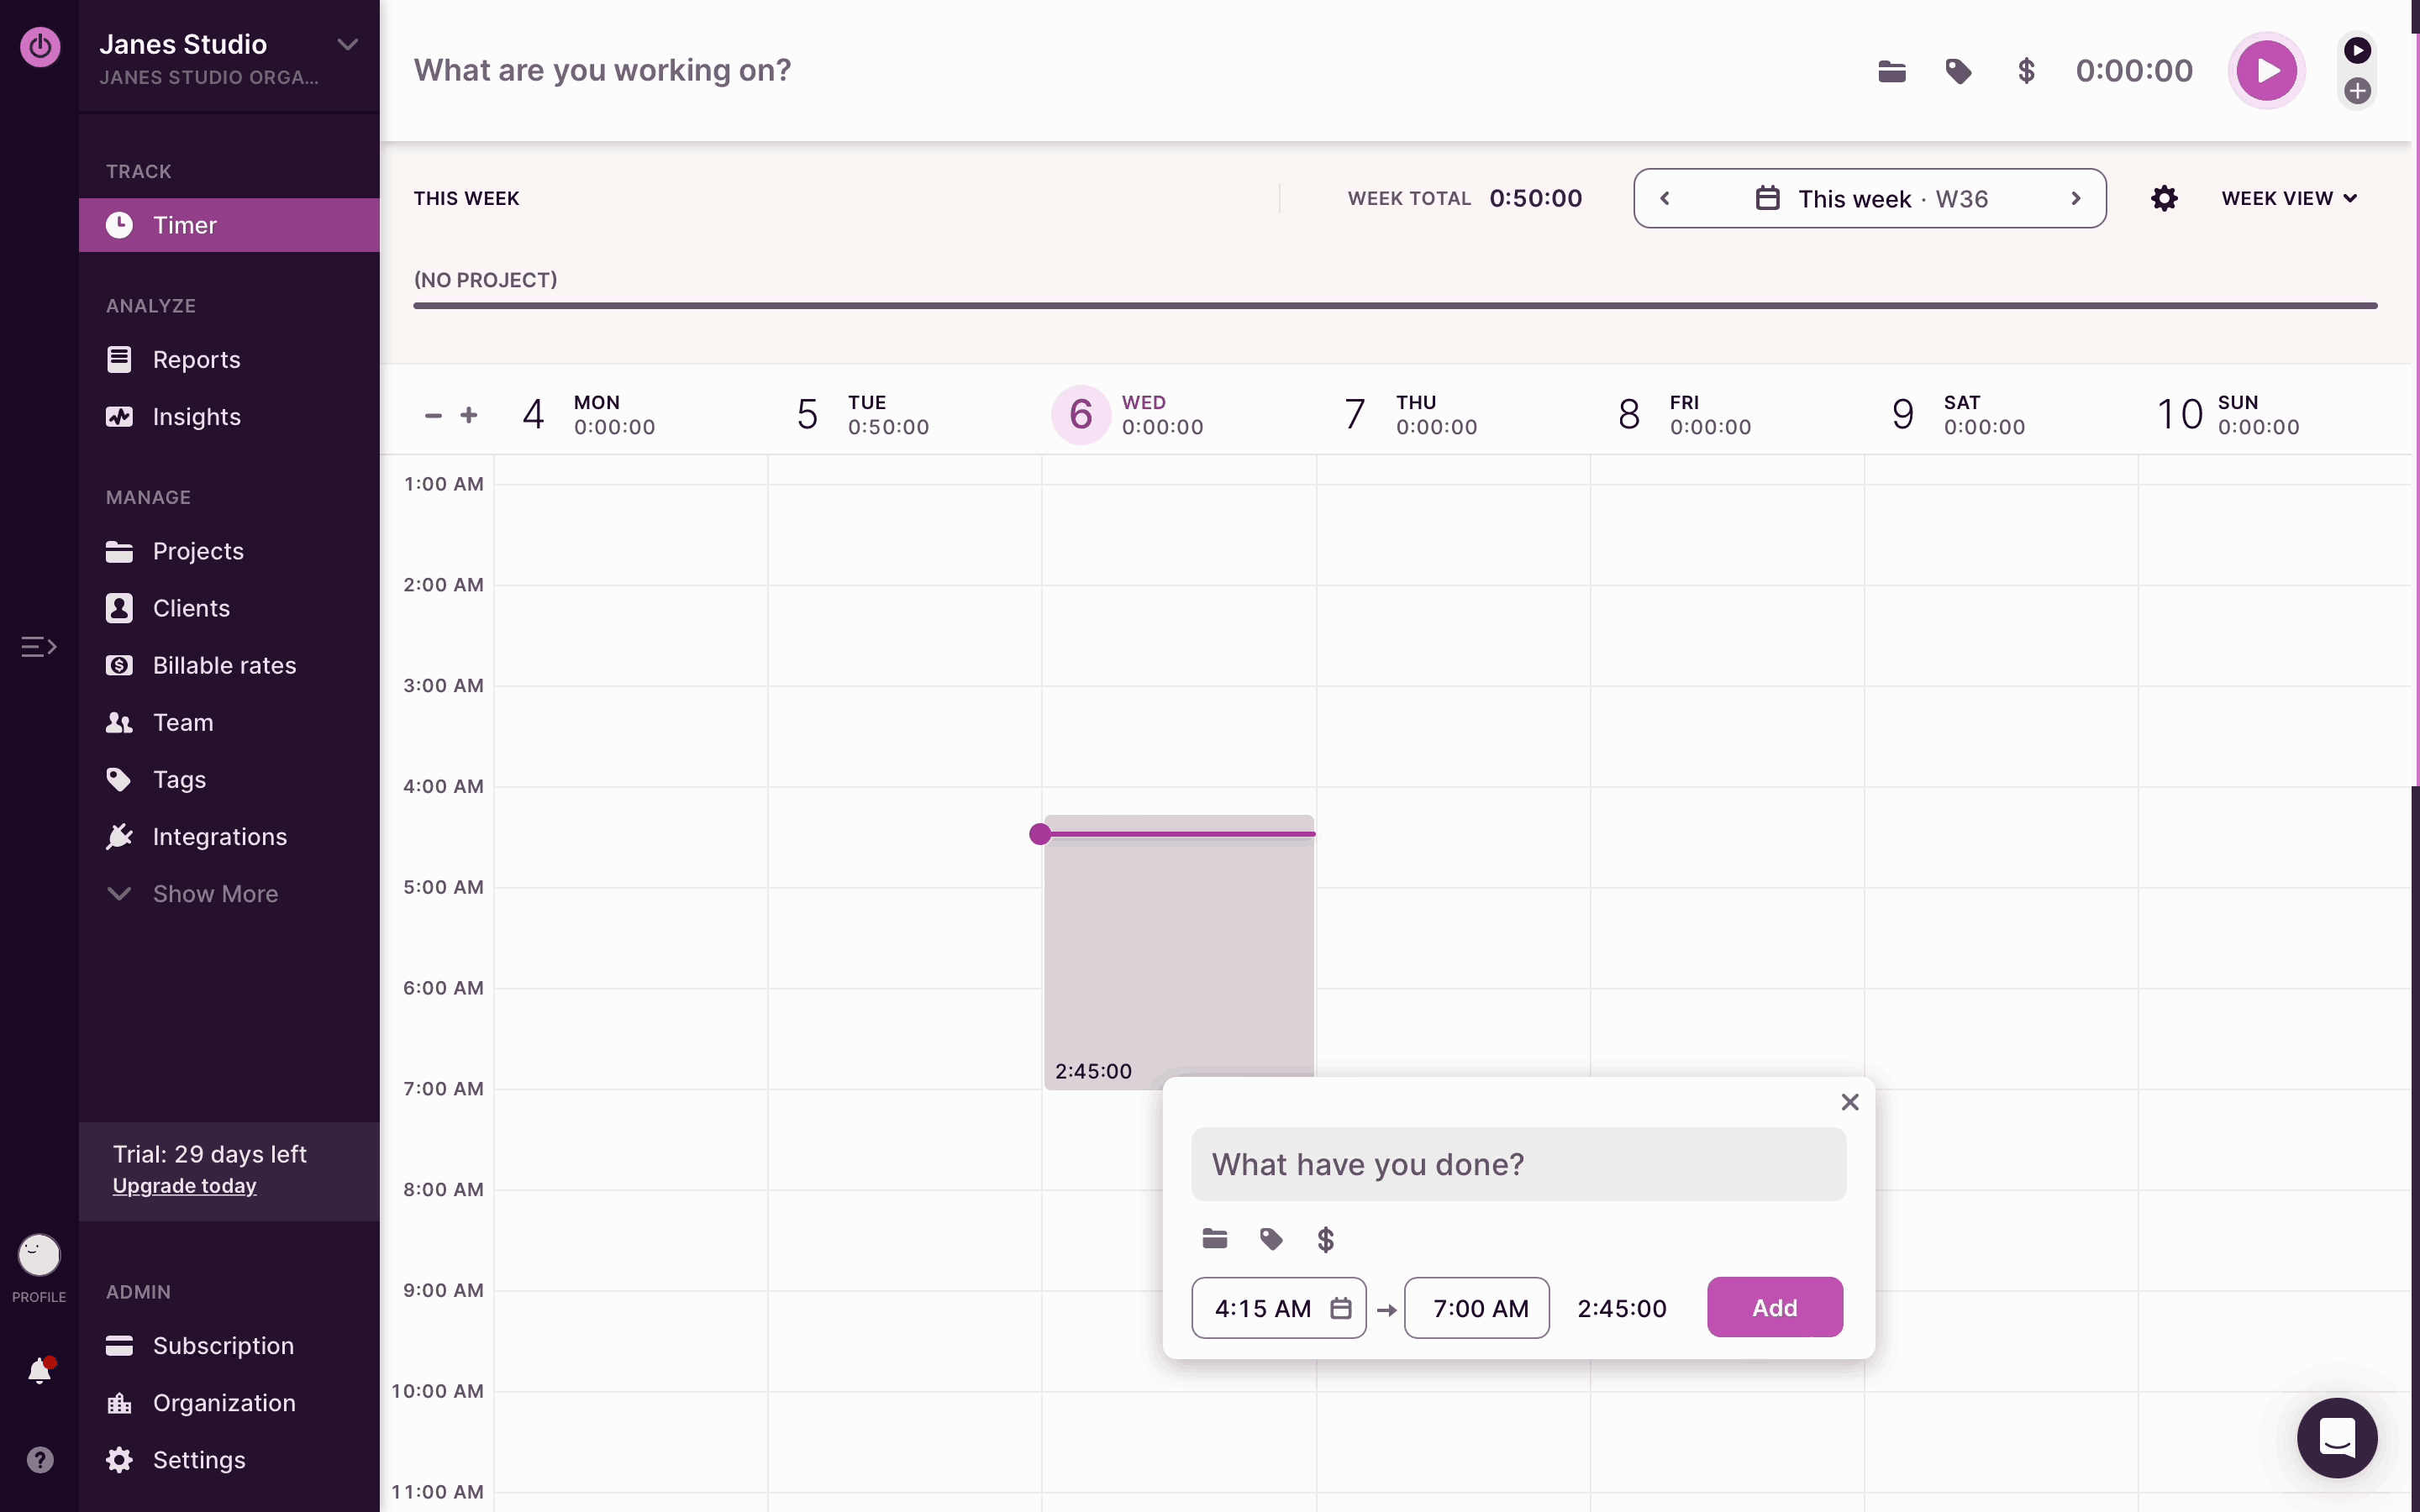Click the Add button in popup
This screenshot has height=1512, width=2420.
click(1774, 1307)
